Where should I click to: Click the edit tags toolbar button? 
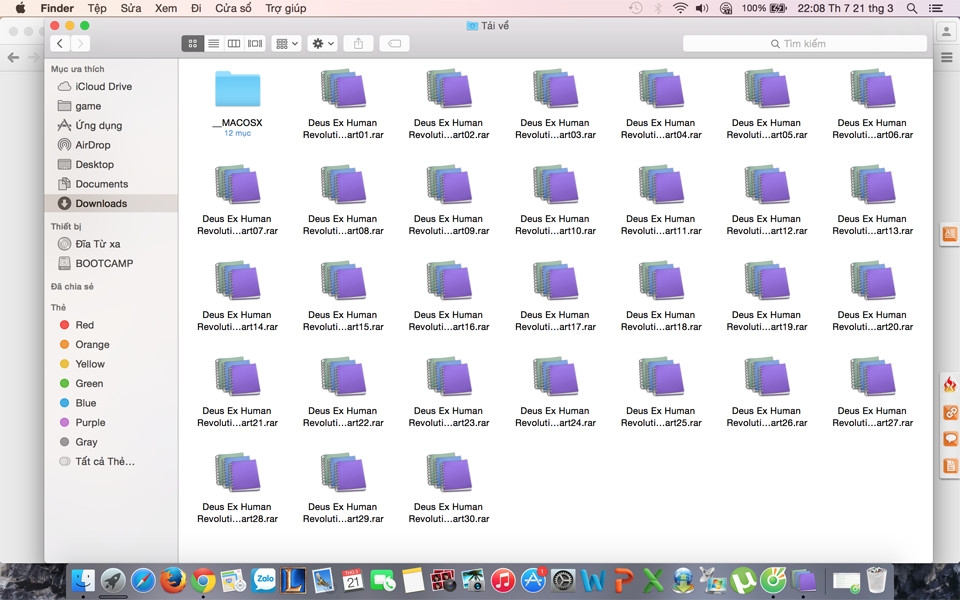[x=394, y=43]
